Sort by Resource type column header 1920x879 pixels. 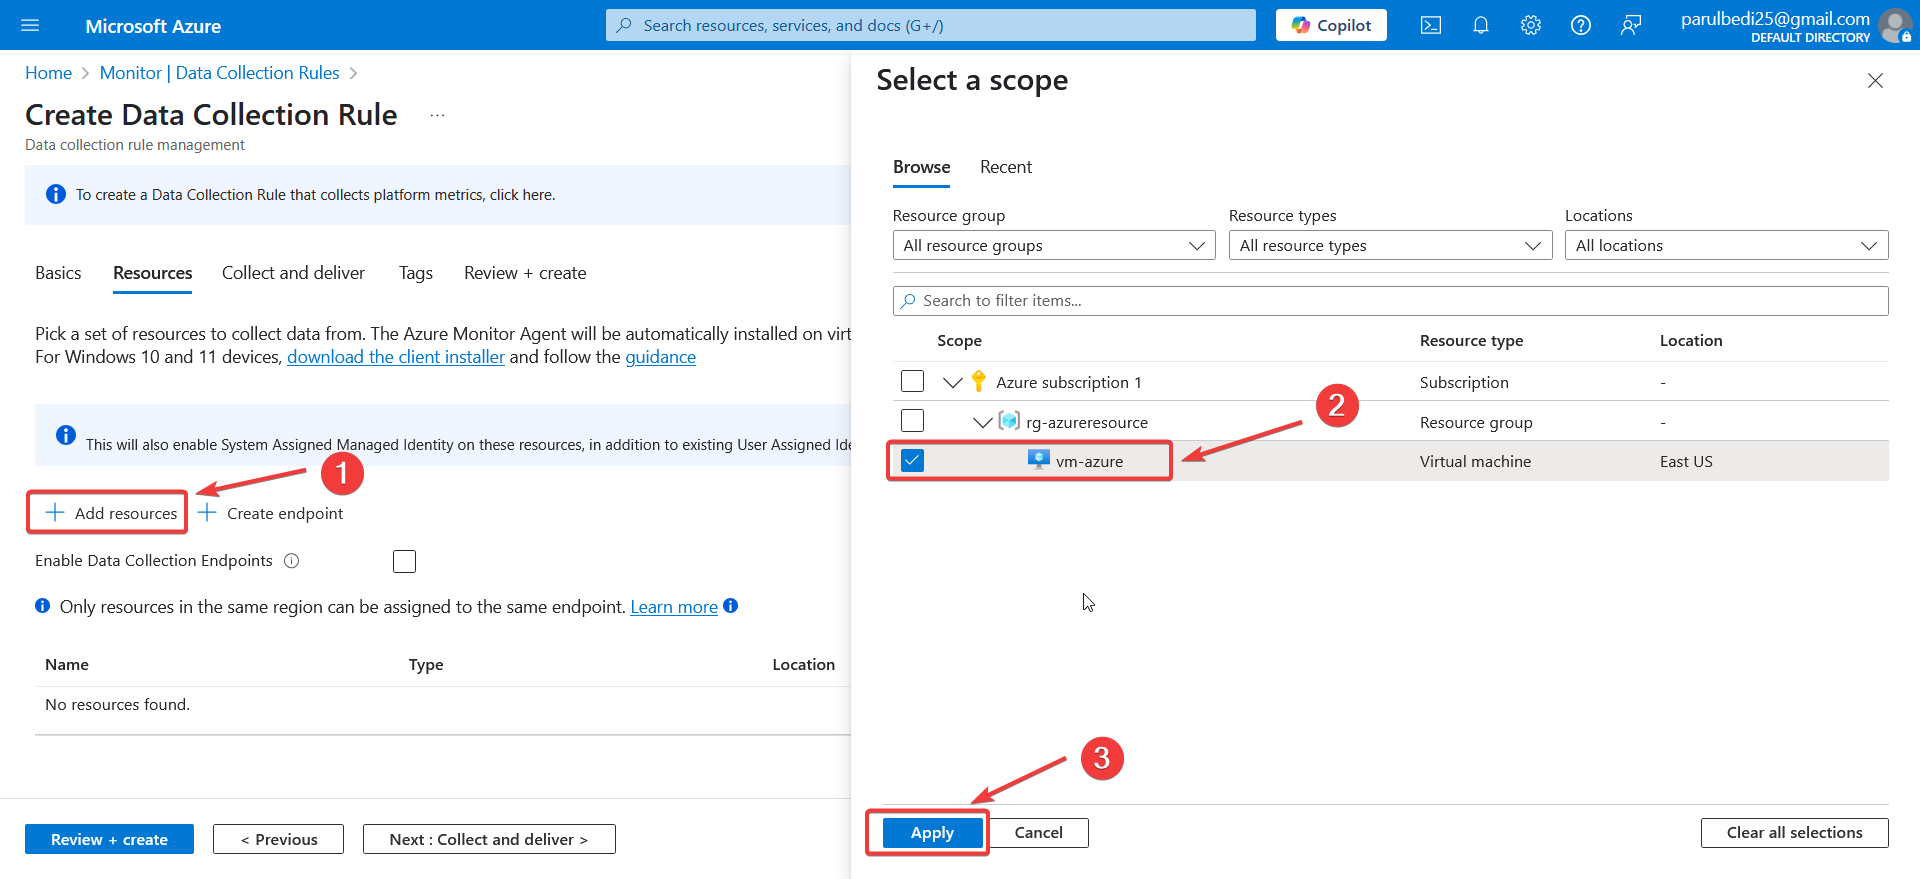point(1471,340)
